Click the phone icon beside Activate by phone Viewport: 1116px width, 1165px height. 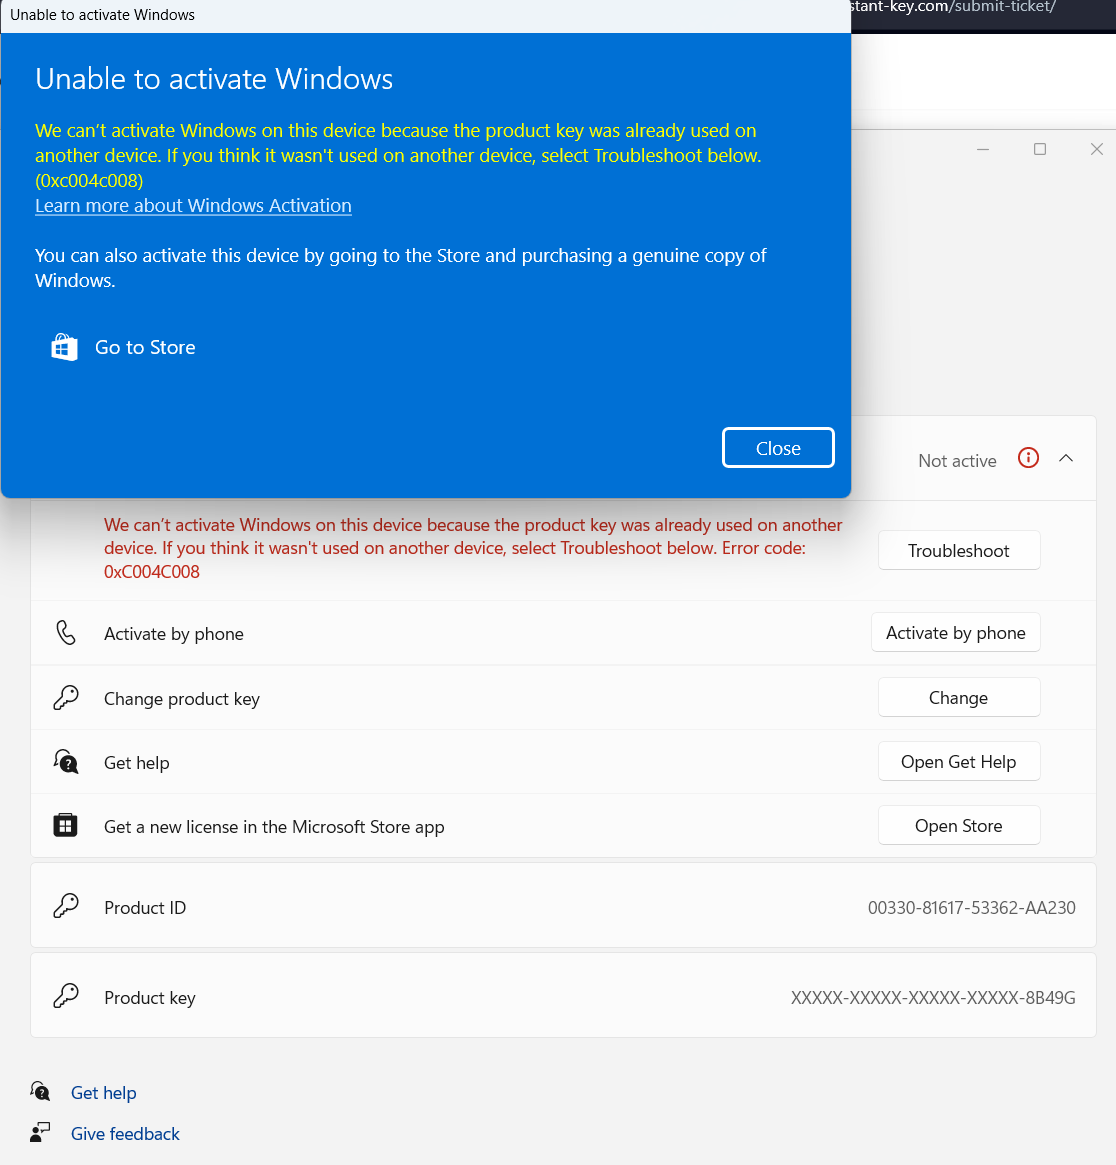pyautogui.click(x=66, y=633)
